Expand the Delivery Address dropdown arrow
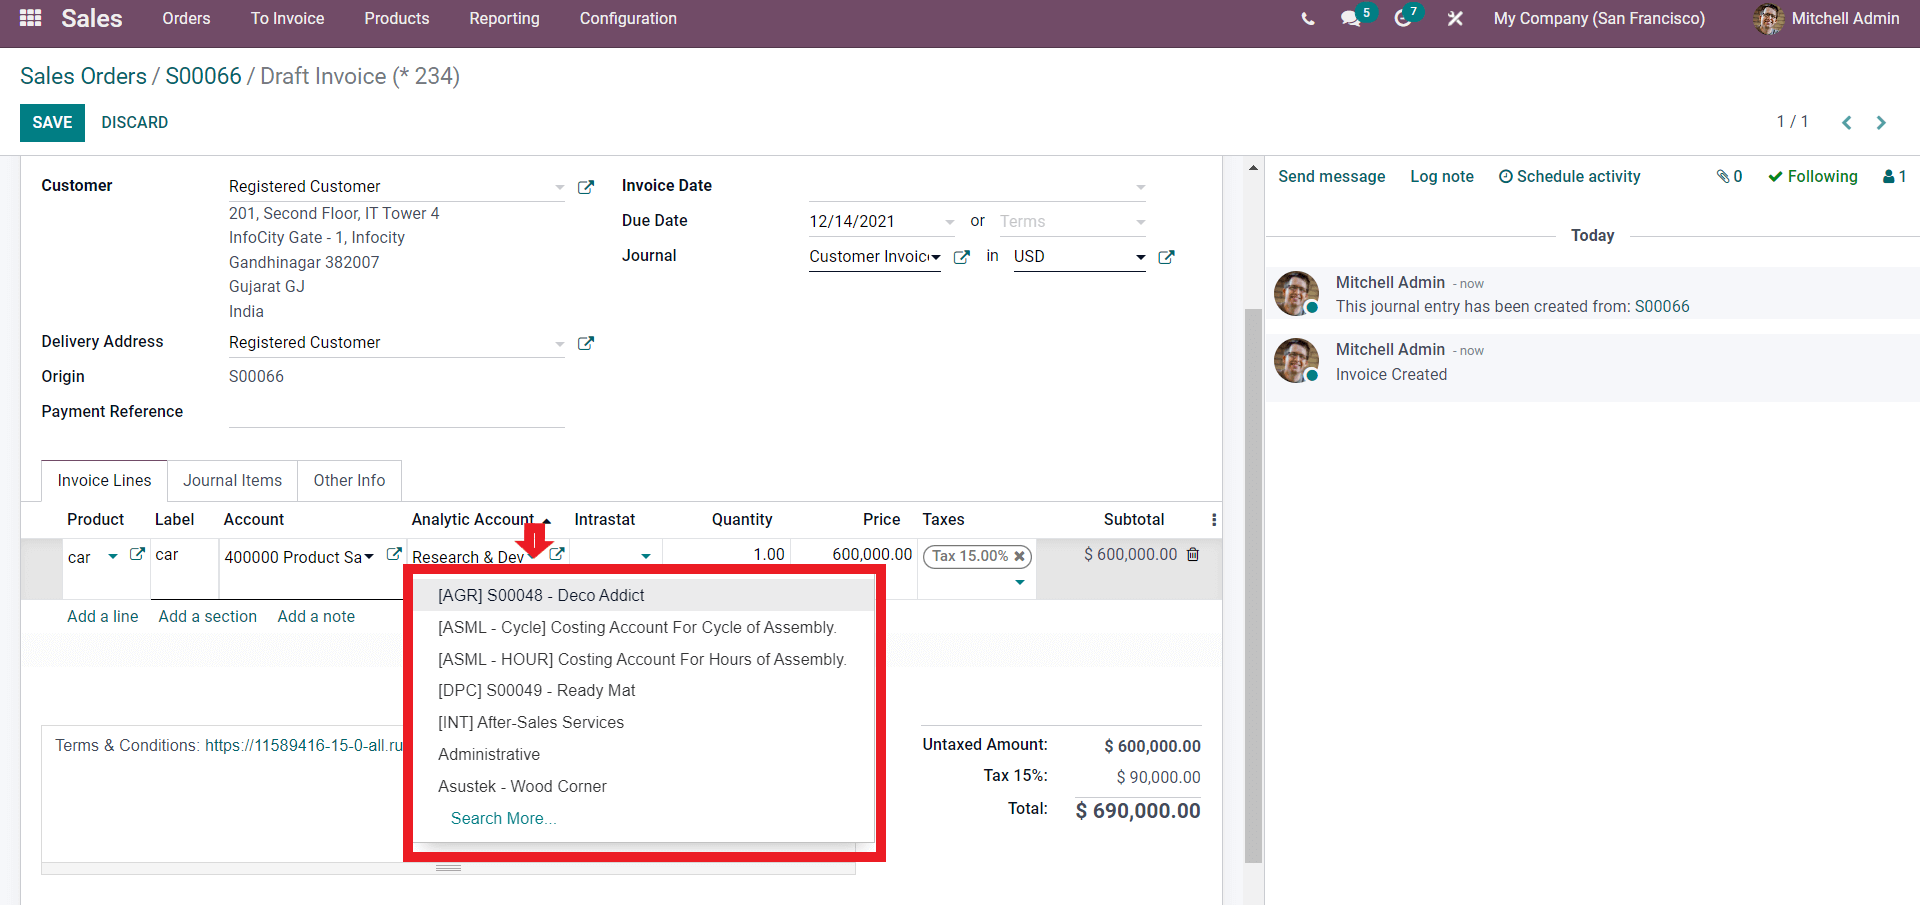The image size is (1920, 905). click(560, 343)
